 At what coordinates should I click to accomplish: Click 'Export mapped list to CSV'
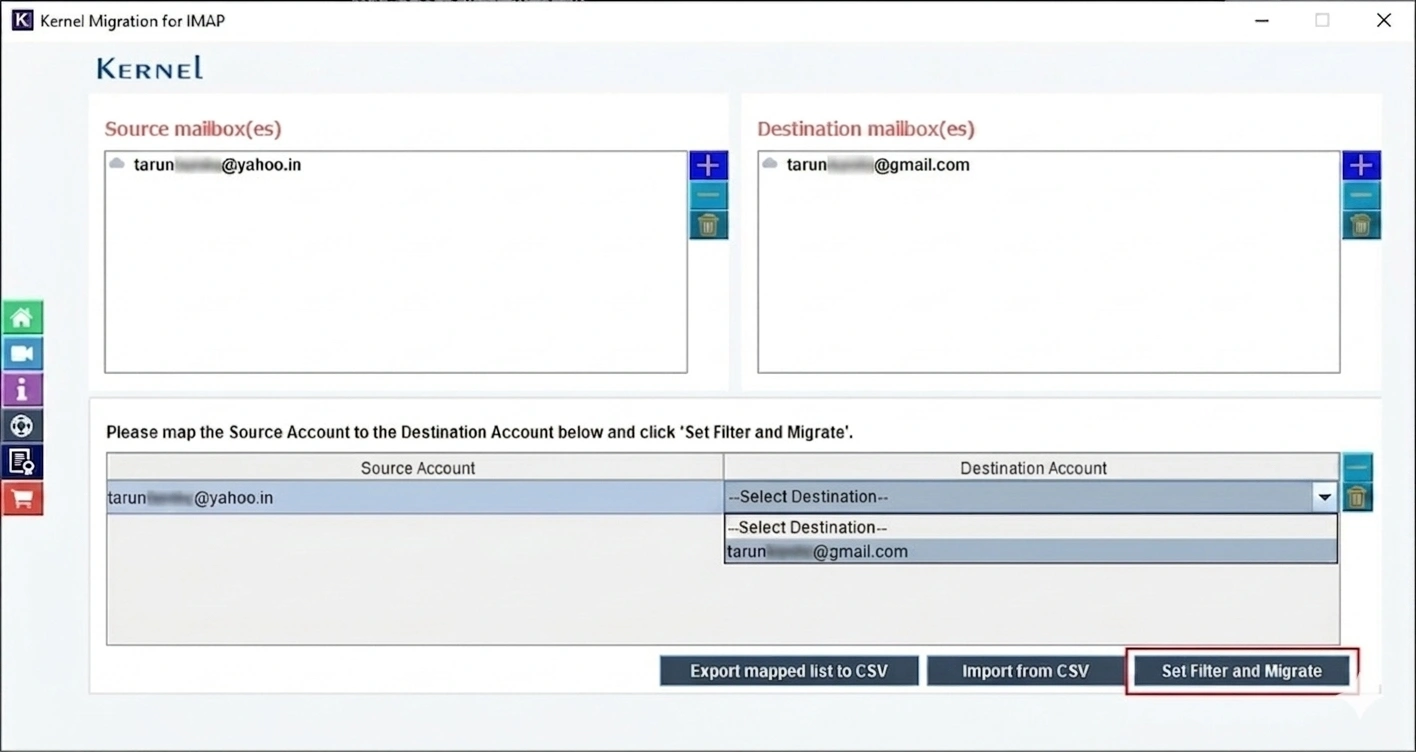(788, 671)
